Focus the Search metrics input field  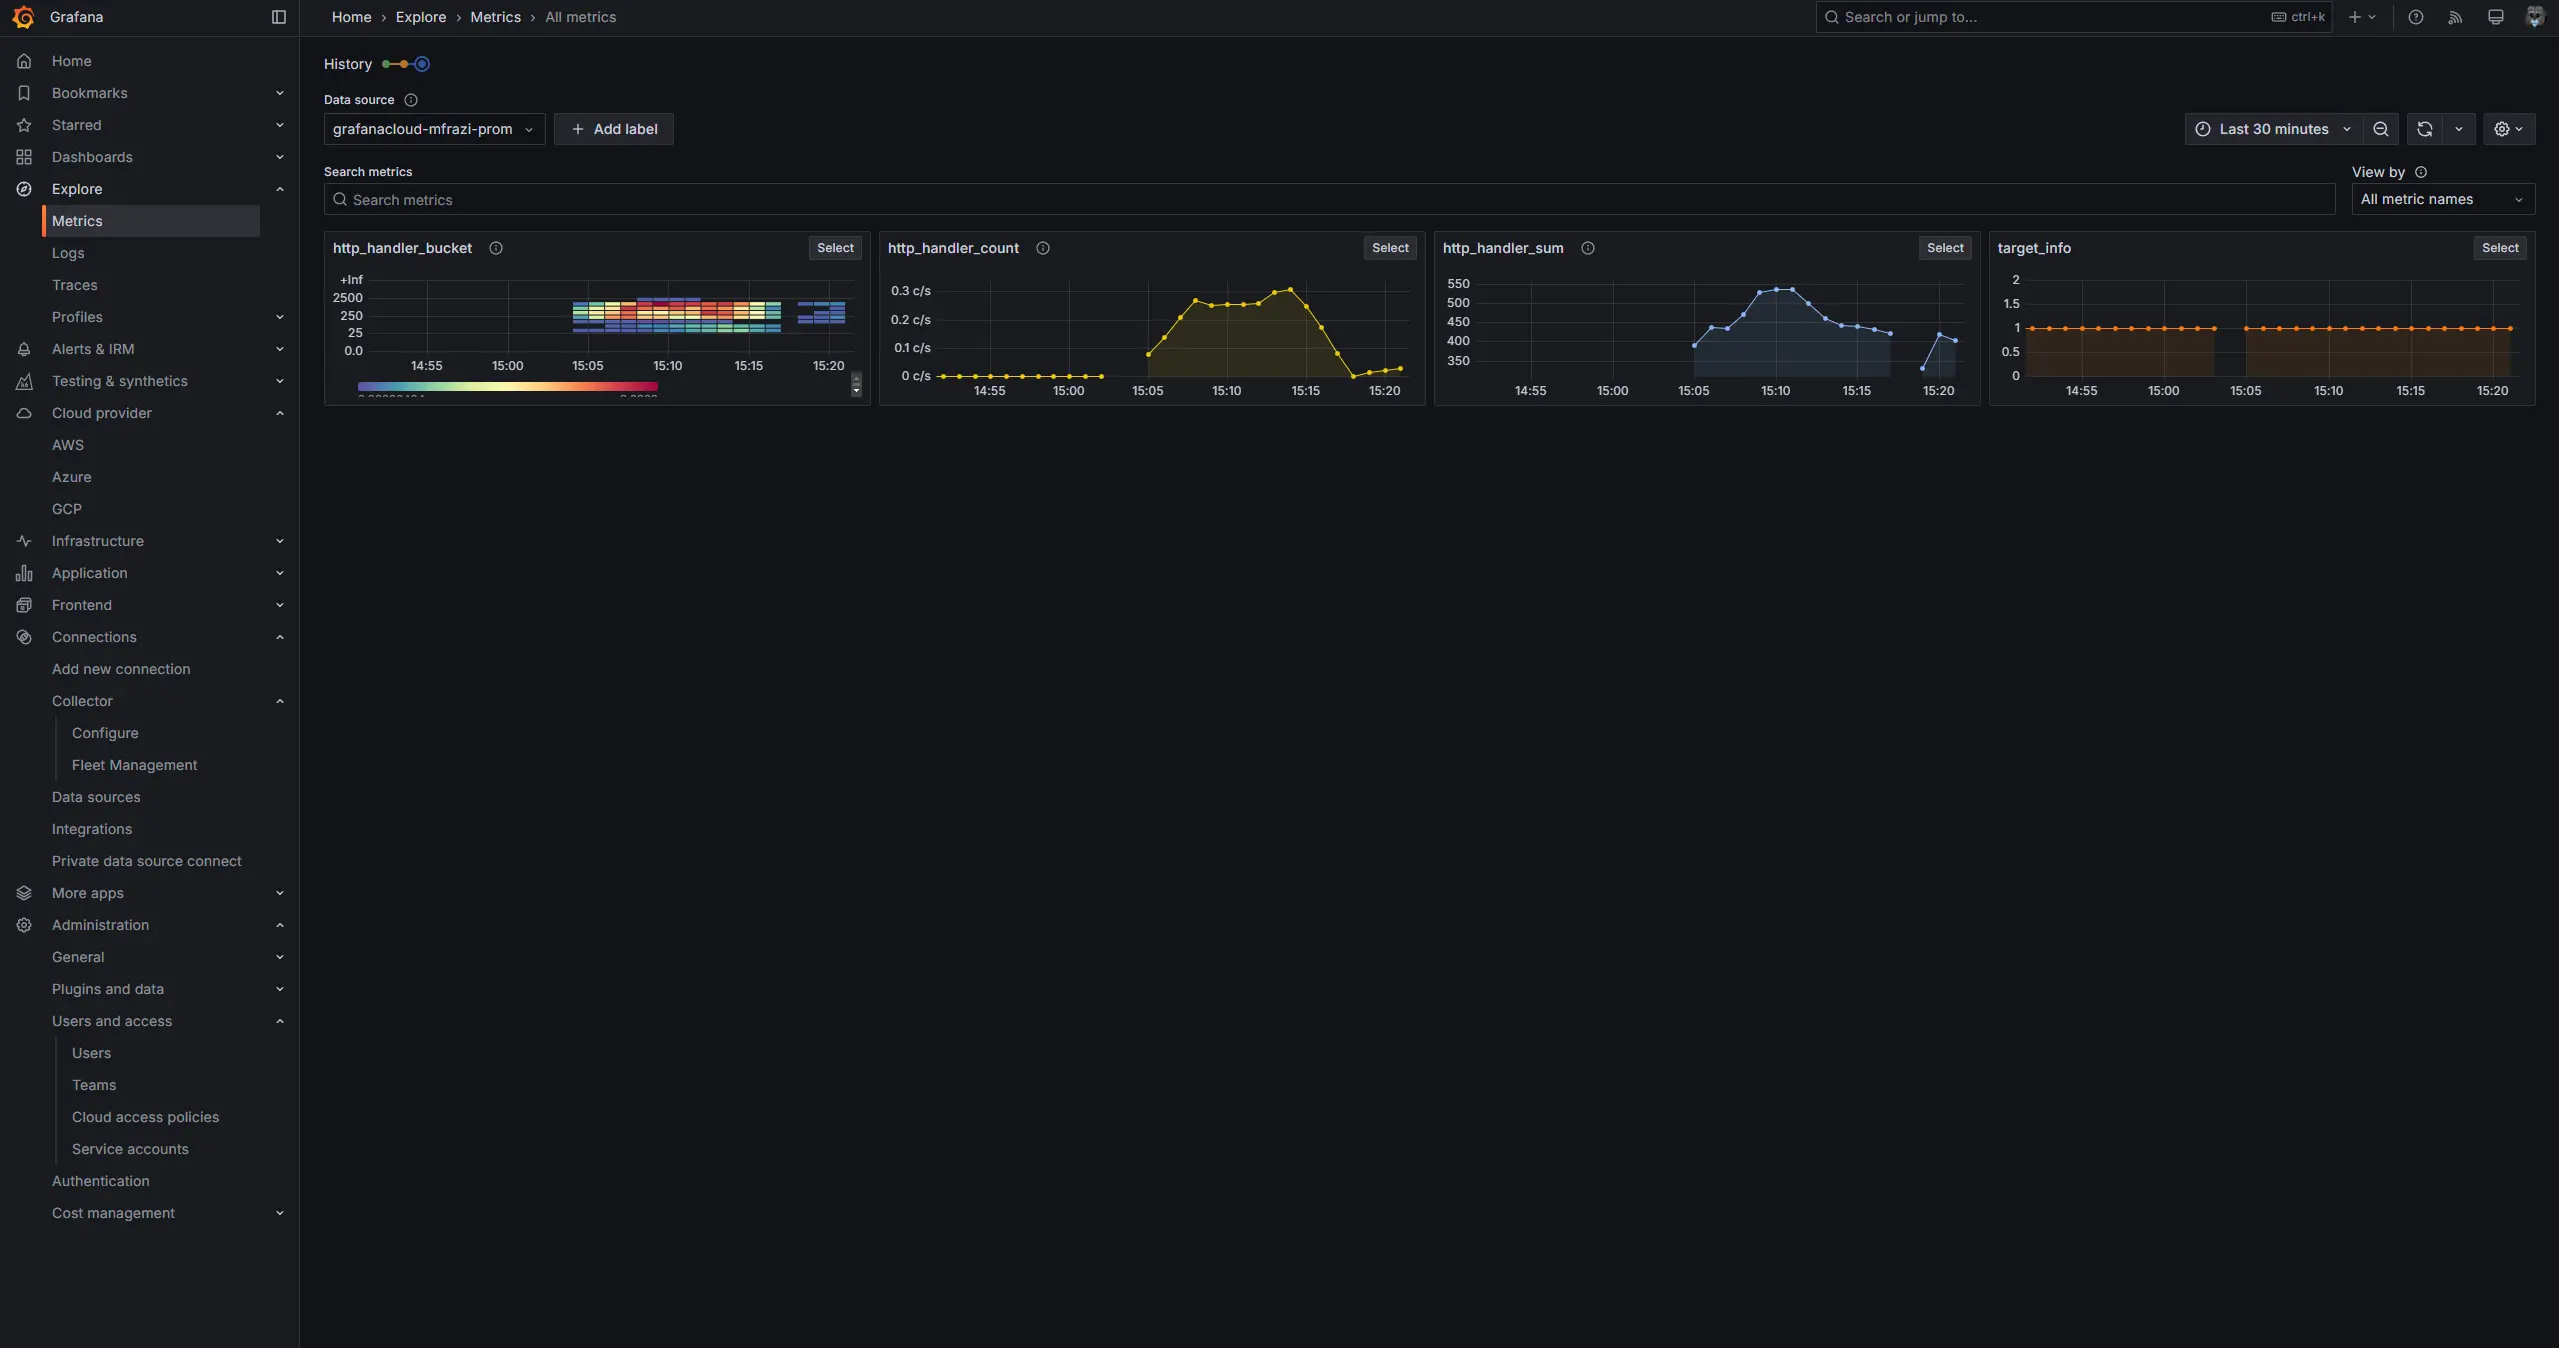(x=1329, y=199)
